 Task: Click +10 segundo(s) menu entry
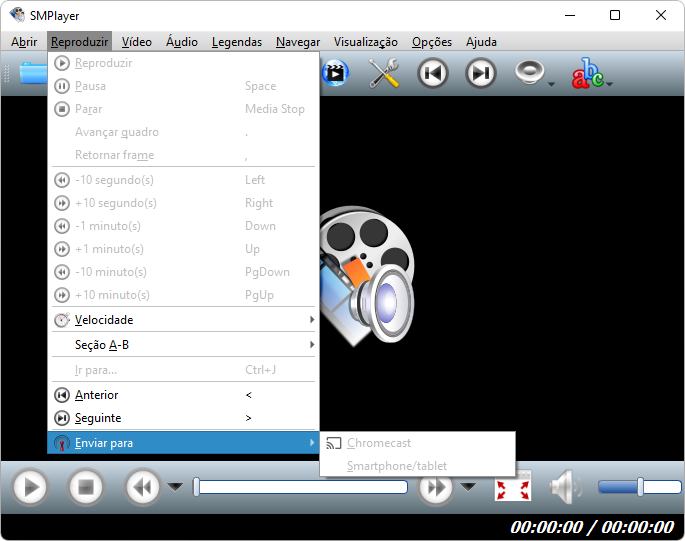point(183,203)
